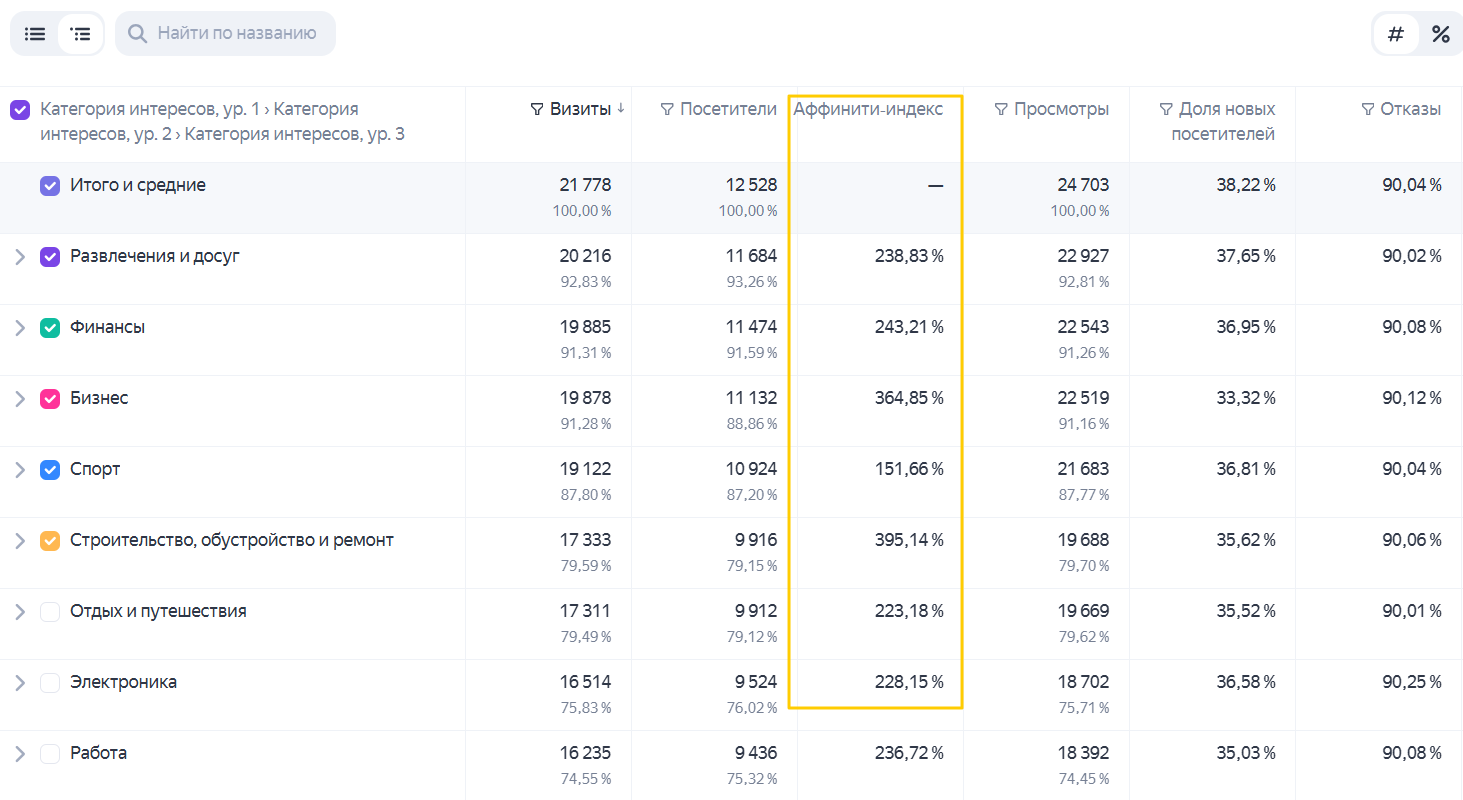Show percentage values with % button

click(1440, 34)
